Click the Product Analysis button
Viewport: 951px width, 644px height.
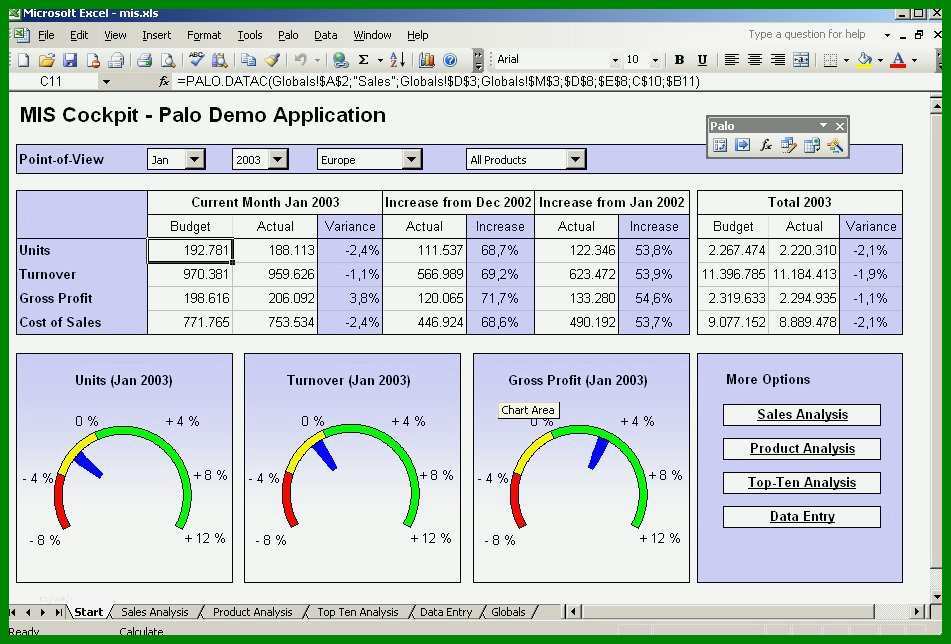tap(802, 449)
